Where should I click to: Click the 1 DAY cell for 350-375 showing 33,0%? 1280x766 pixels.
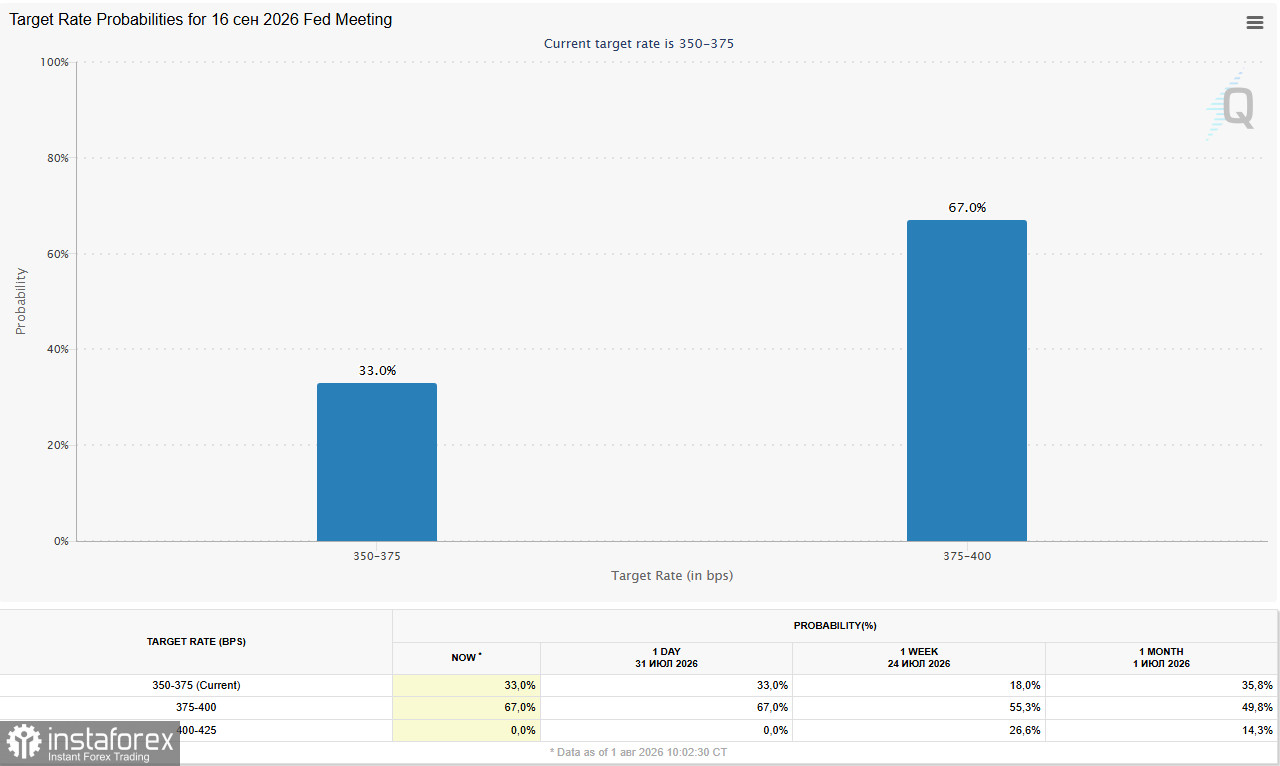[666, 686]
